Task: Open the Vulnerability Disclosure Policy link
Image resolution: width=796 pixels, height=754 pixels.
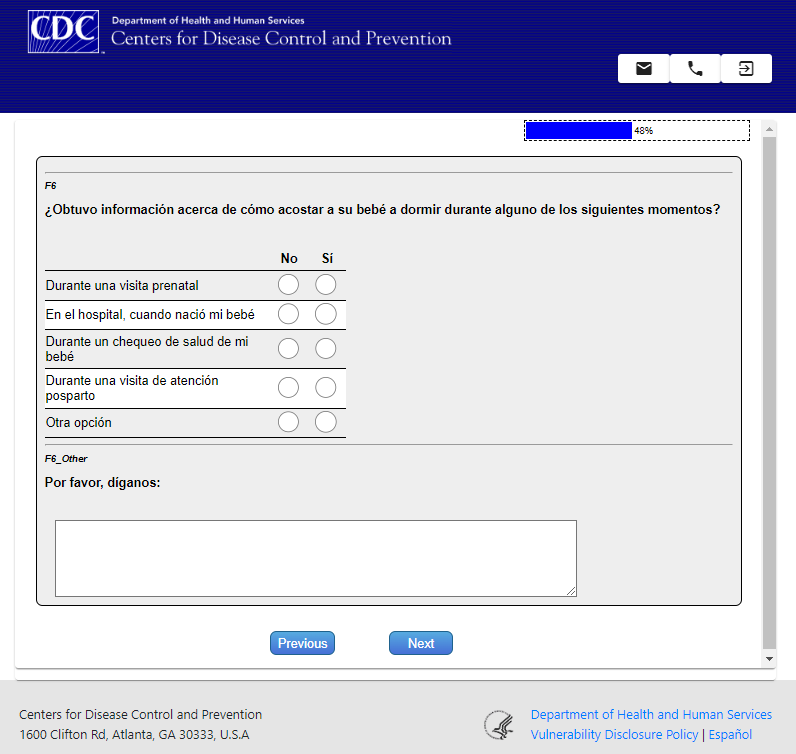Action: coord(614,735)
